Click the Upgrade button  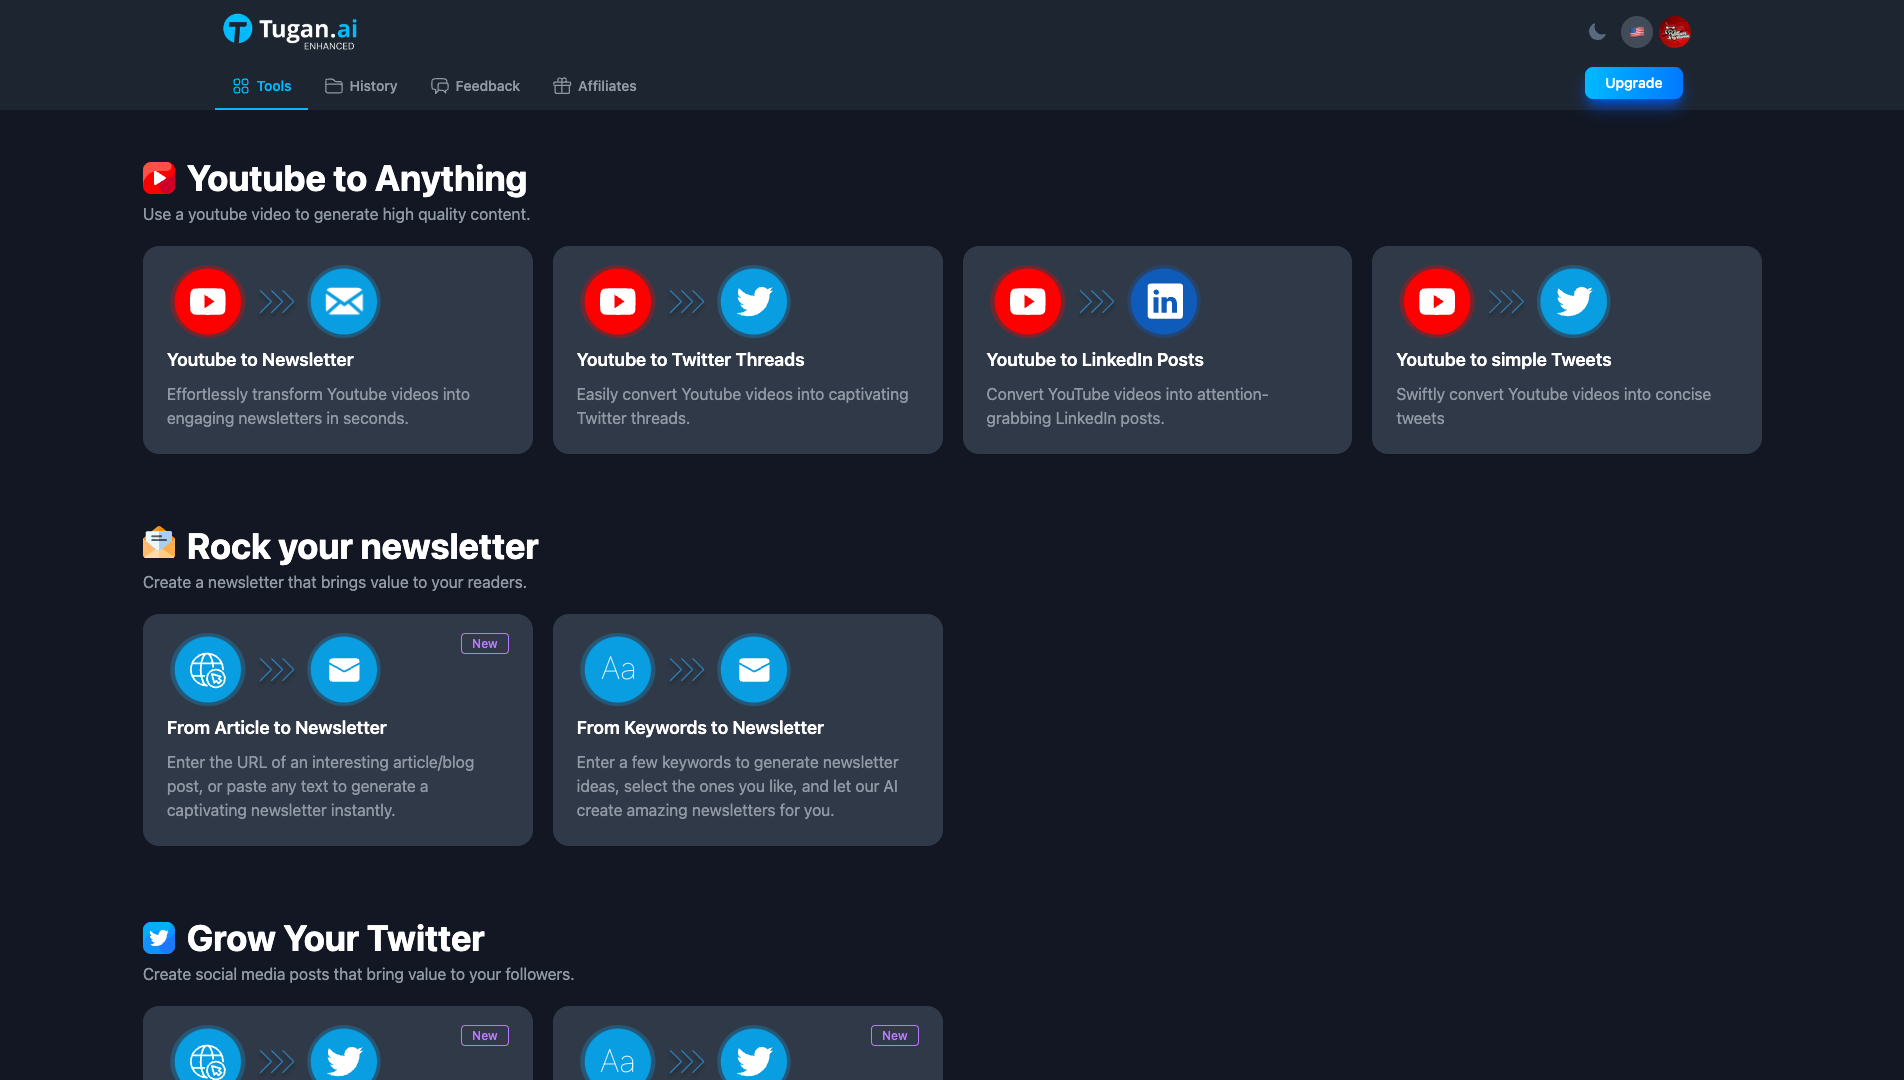1633,83
